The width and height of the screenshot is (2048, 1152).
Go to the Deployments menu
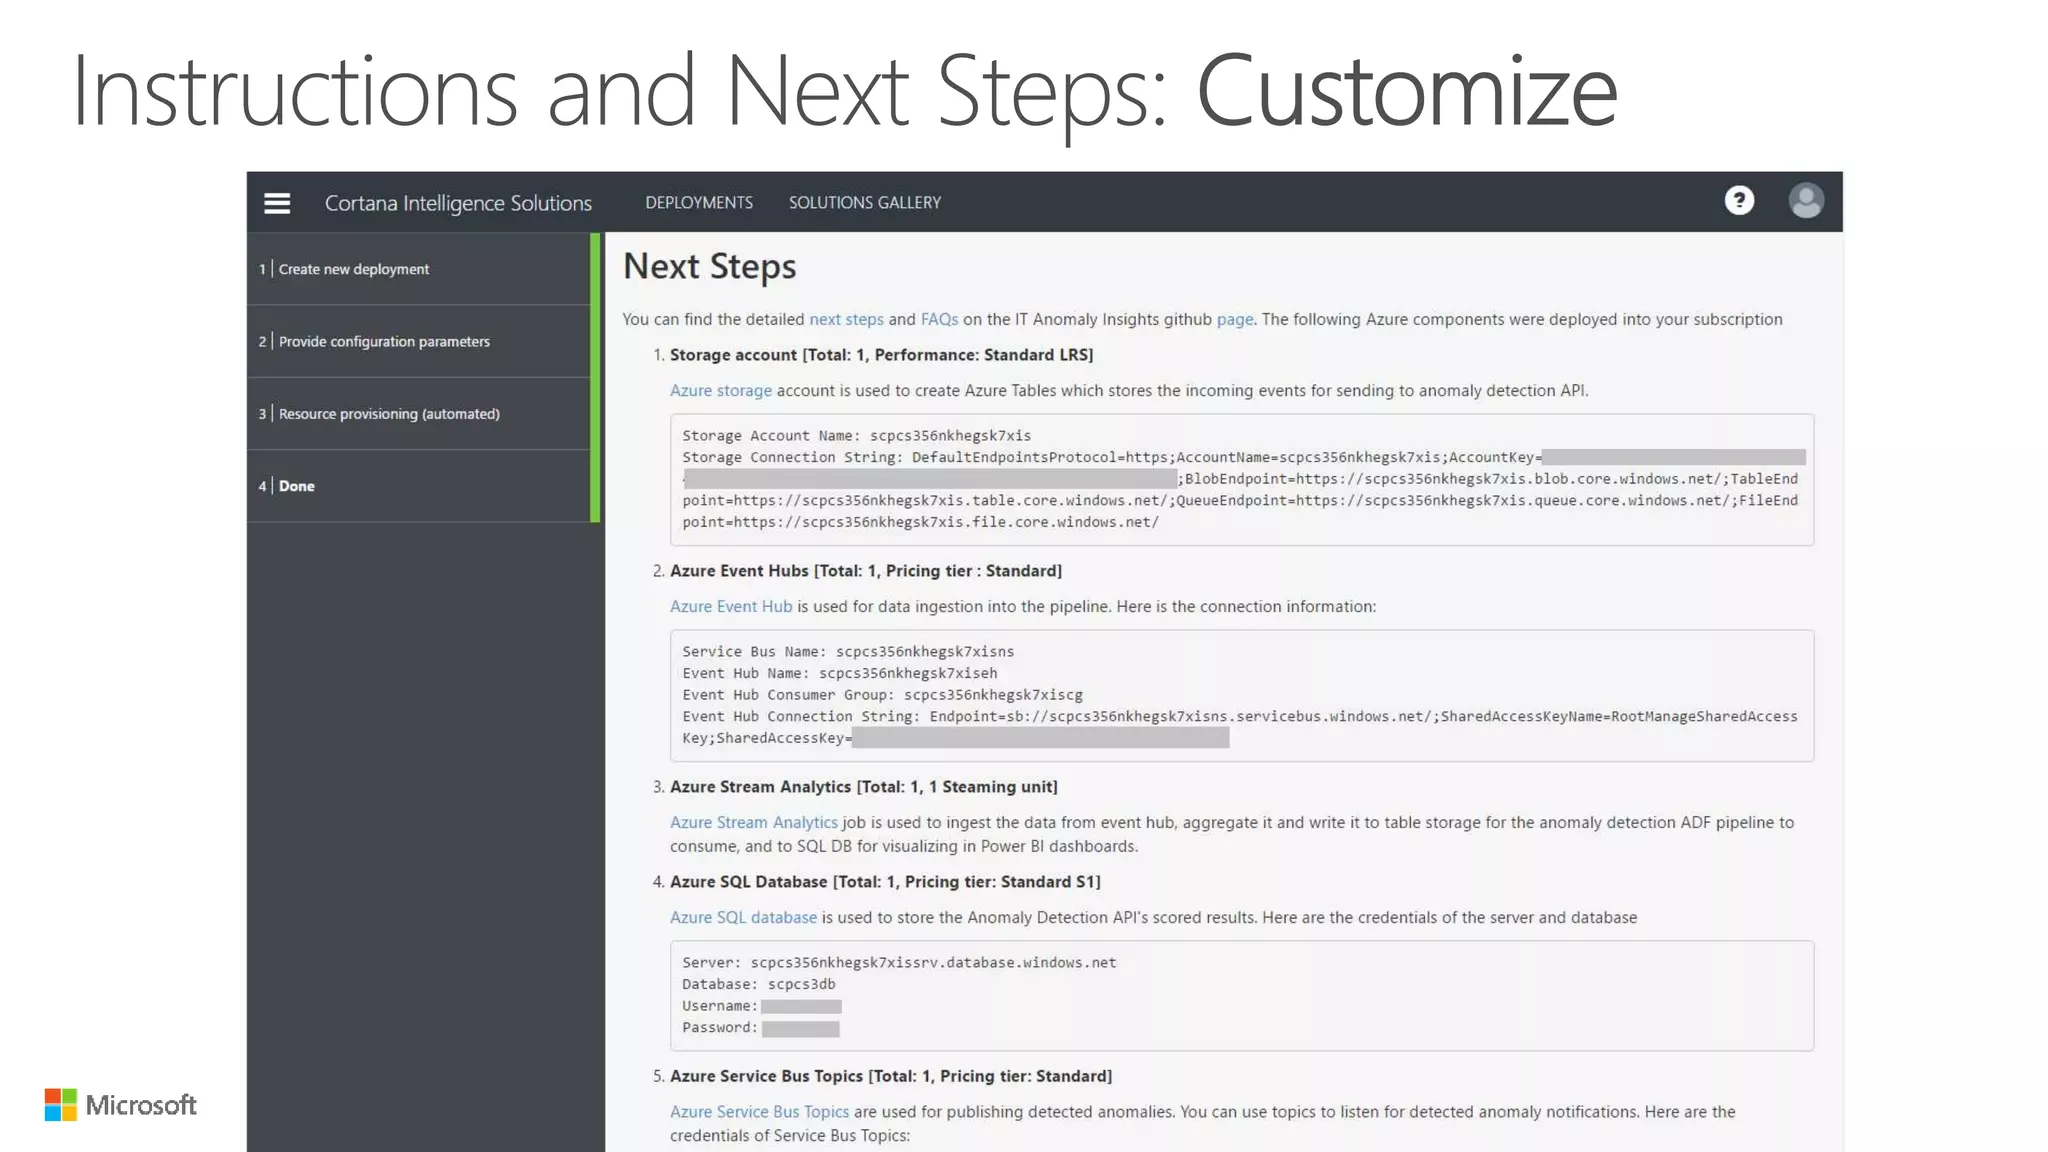[x=699, y=203]
